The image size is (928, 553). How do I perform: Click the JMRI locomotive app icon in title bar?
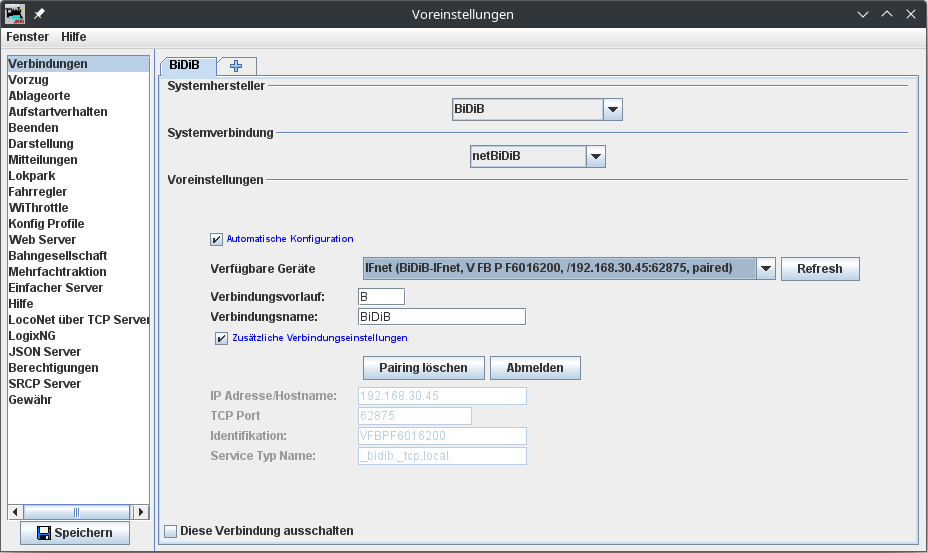point(15,14)
